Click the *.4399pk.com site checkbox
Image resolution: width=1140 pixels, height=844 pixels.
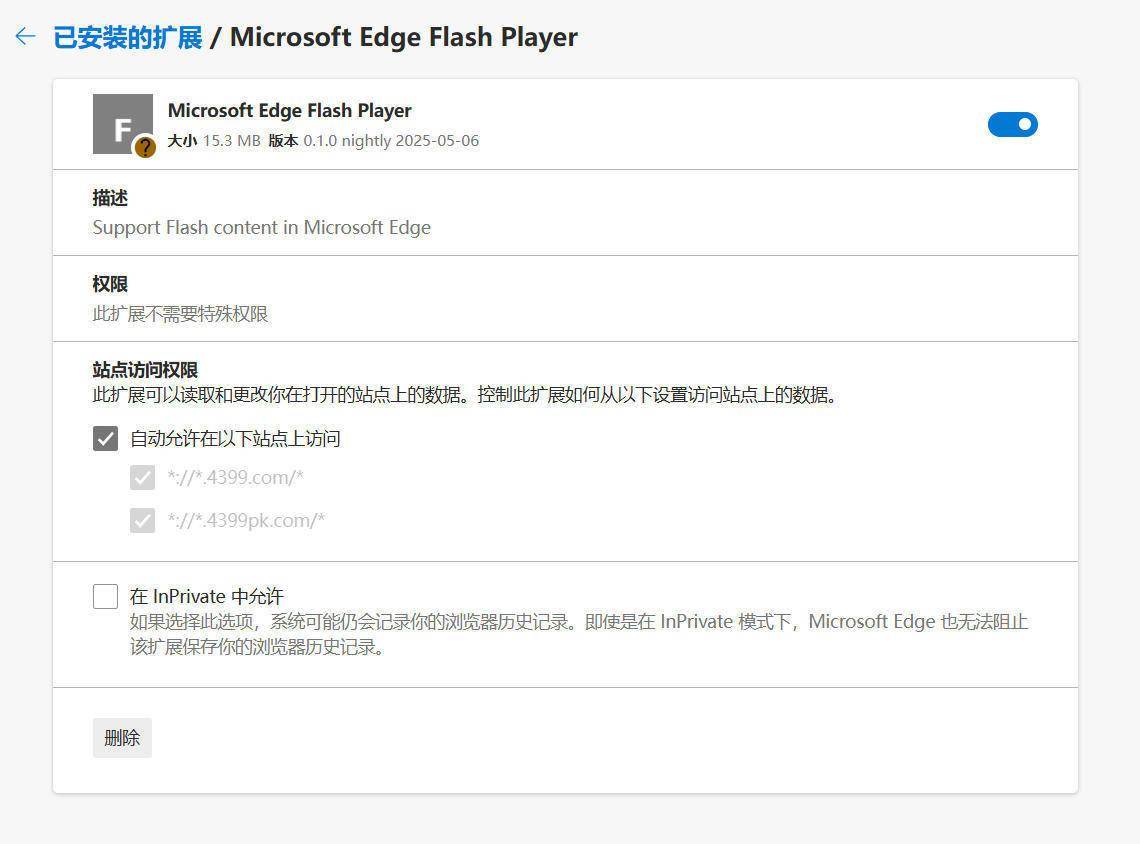pos(142,521)
